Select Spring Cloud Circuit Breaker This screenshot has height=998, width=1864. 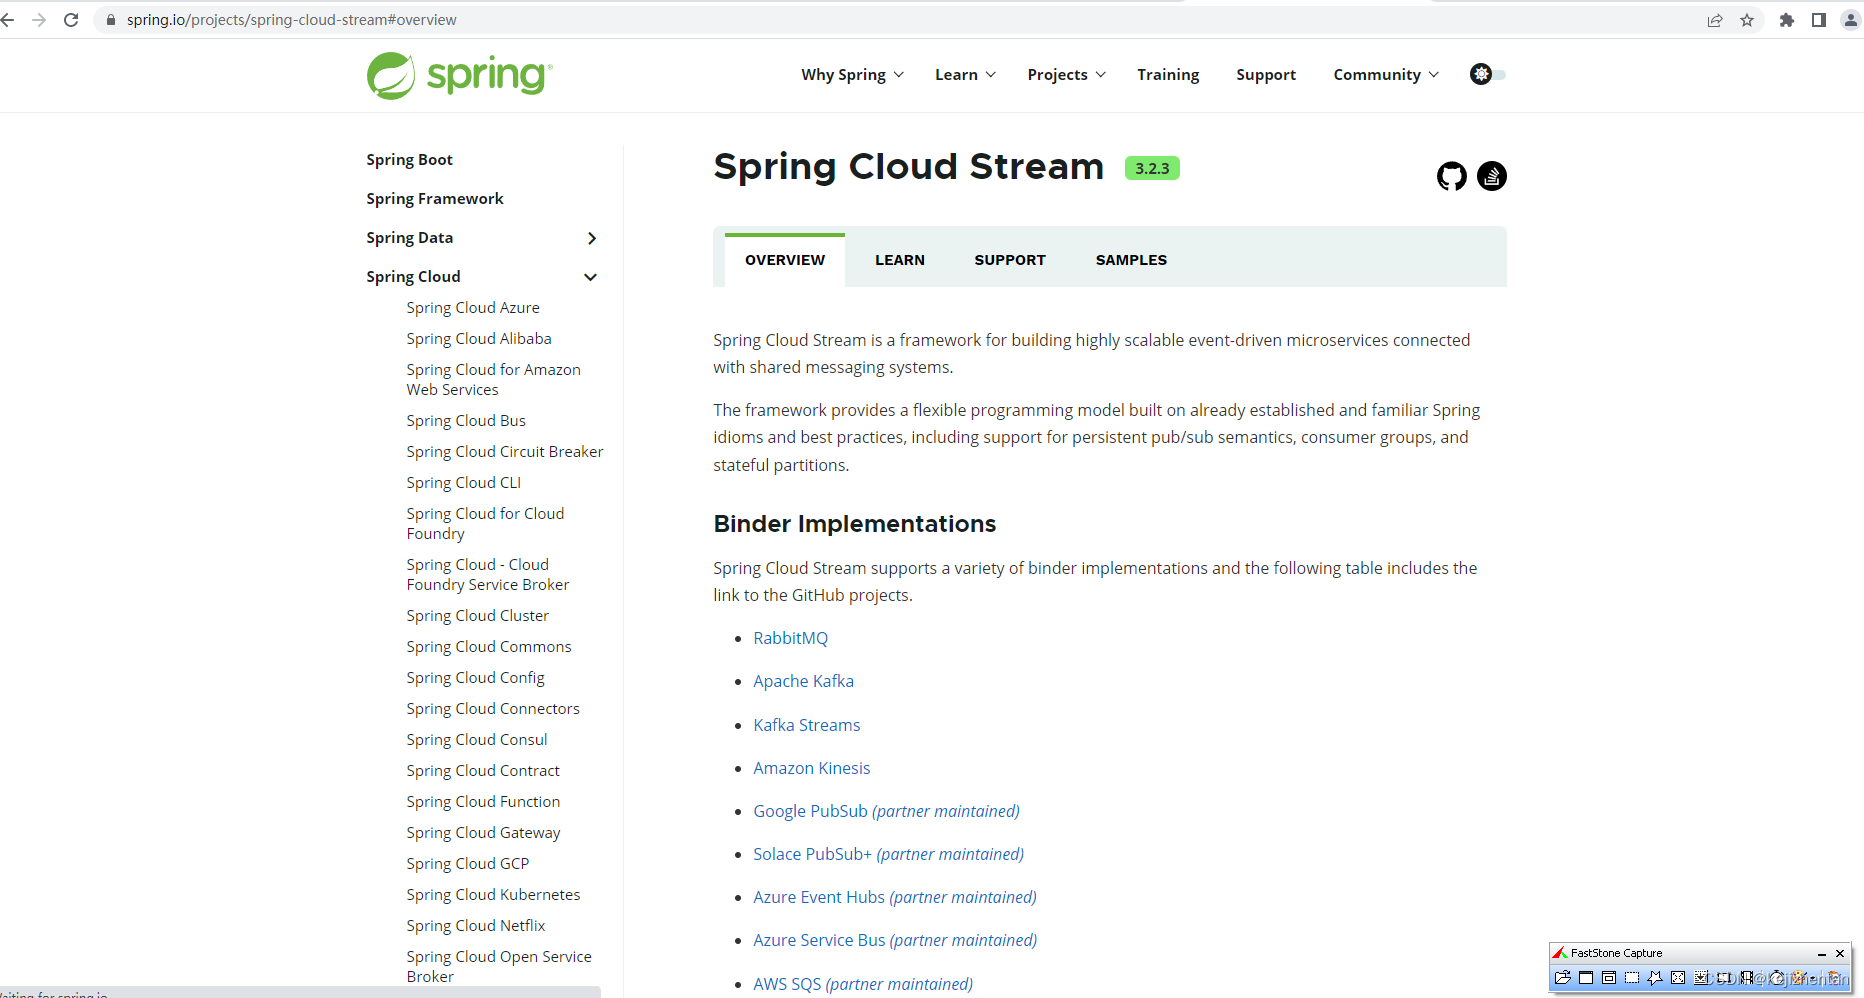(505, 452)
